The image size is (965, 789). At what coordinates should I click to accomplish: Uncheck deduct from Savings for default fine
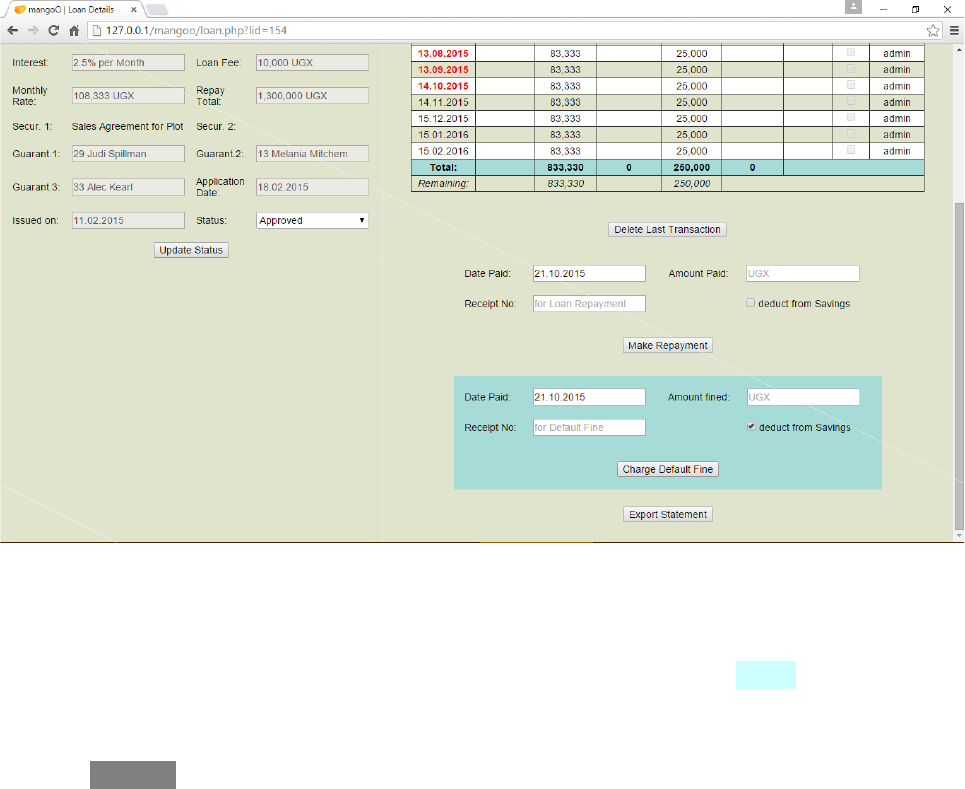(x=751, y=427)
